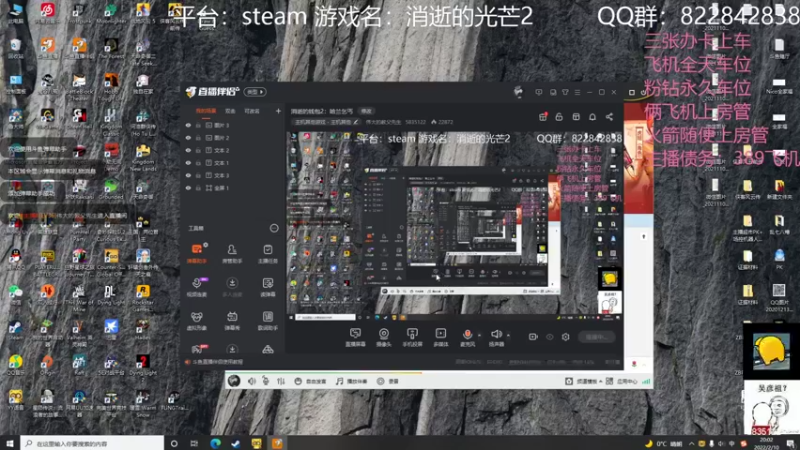
Task: Open the 房管助手 tool
Action: 232,254
